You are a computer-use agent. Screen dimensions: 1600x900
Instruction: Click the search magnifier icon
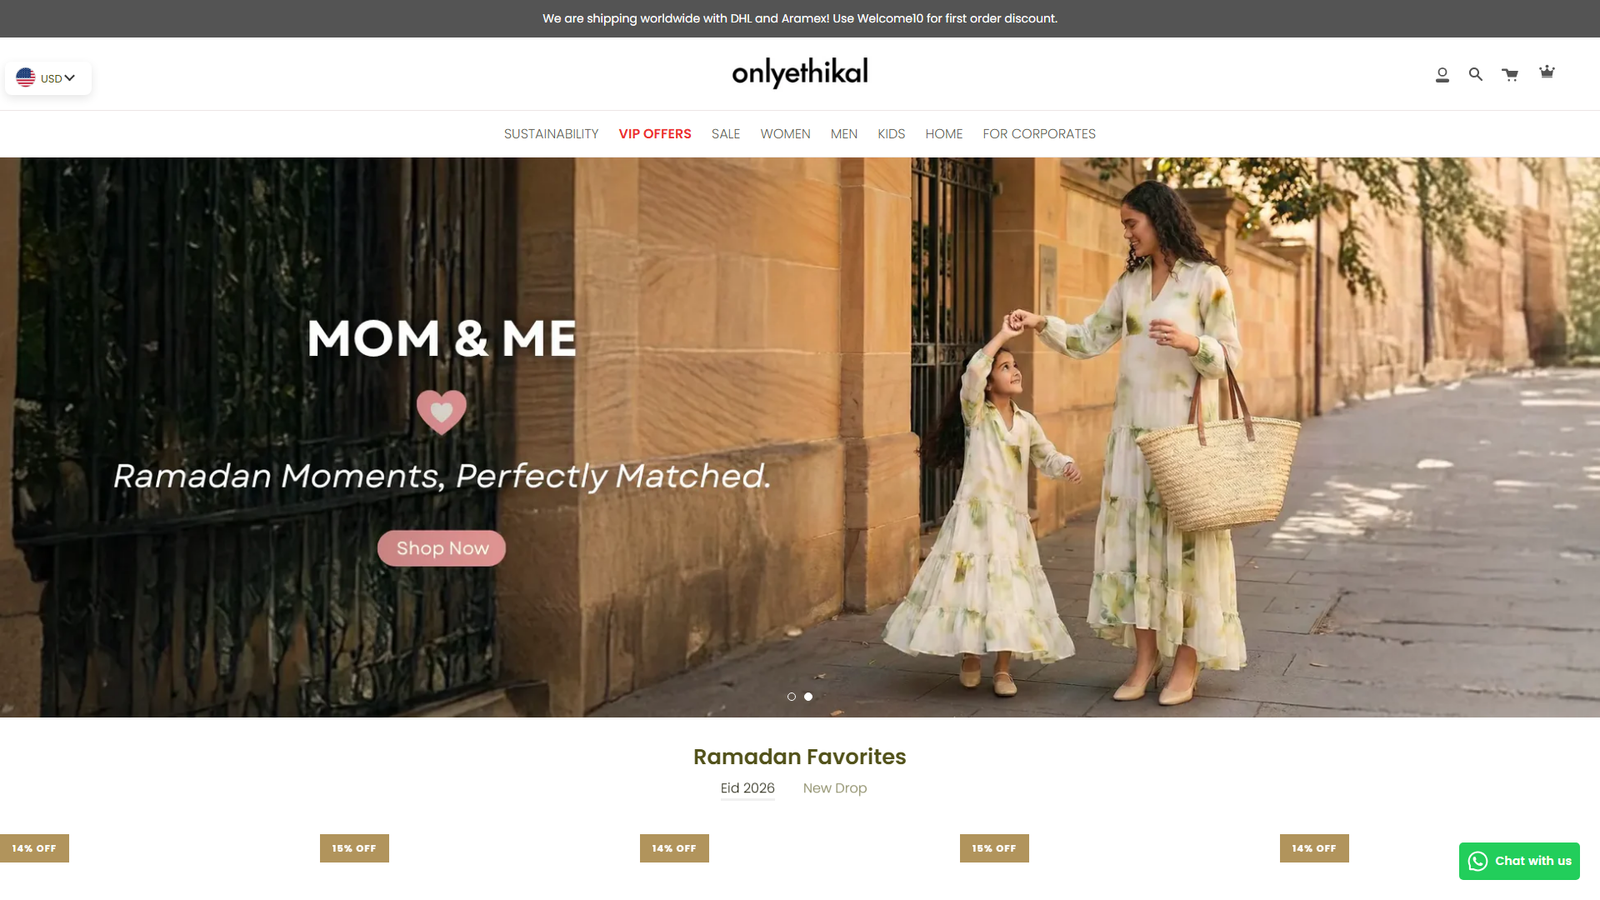coord(1475,74)
